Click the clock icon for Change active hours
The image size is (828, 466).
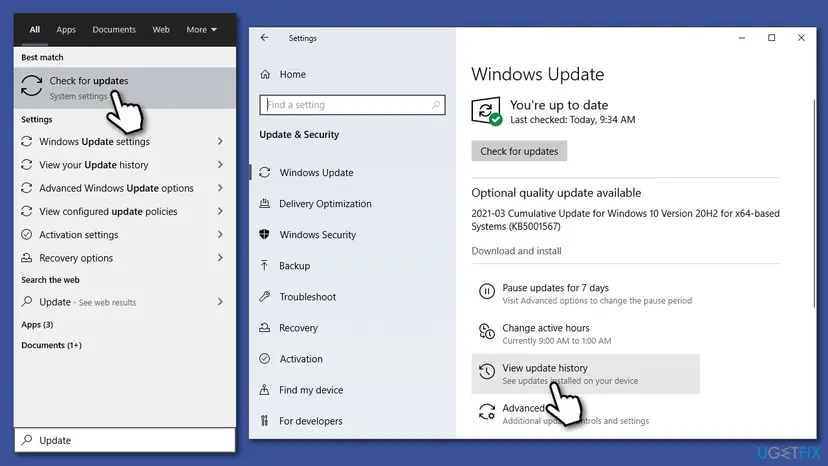[x=486, y=331]
